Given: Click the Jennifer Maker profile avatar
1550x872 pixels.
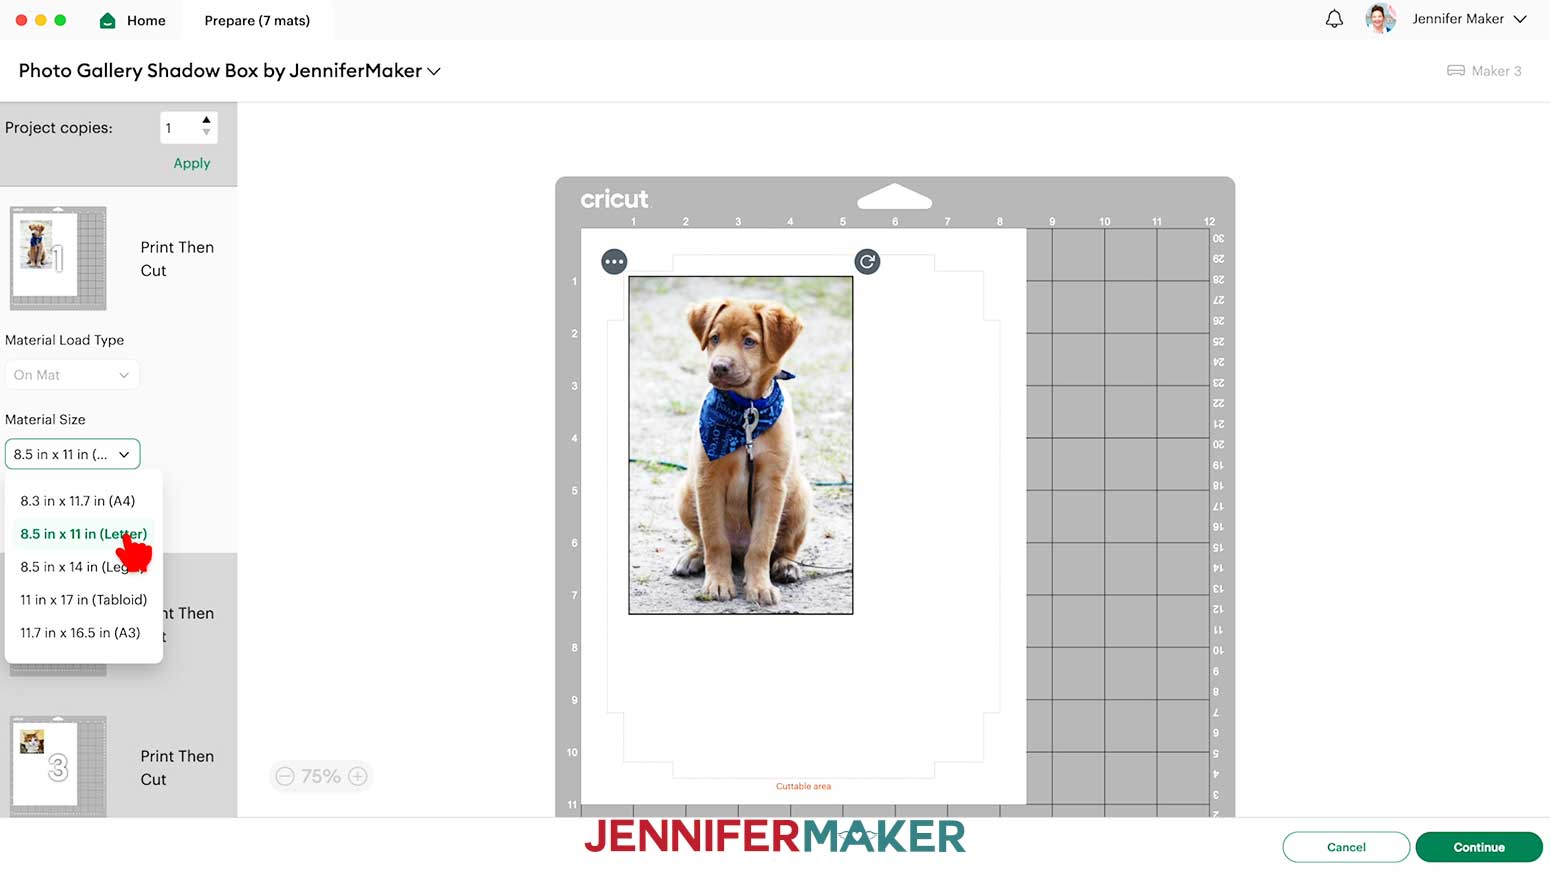Looking at the screenshot, I should click(x=1381, y=19).
